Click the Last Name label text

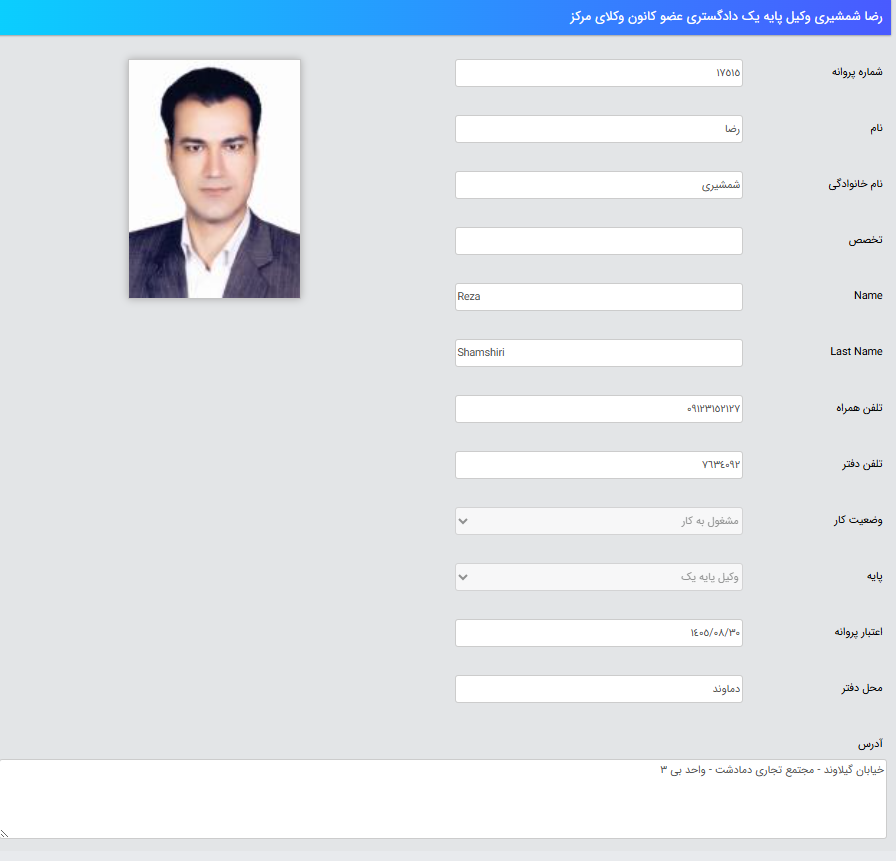857,351
